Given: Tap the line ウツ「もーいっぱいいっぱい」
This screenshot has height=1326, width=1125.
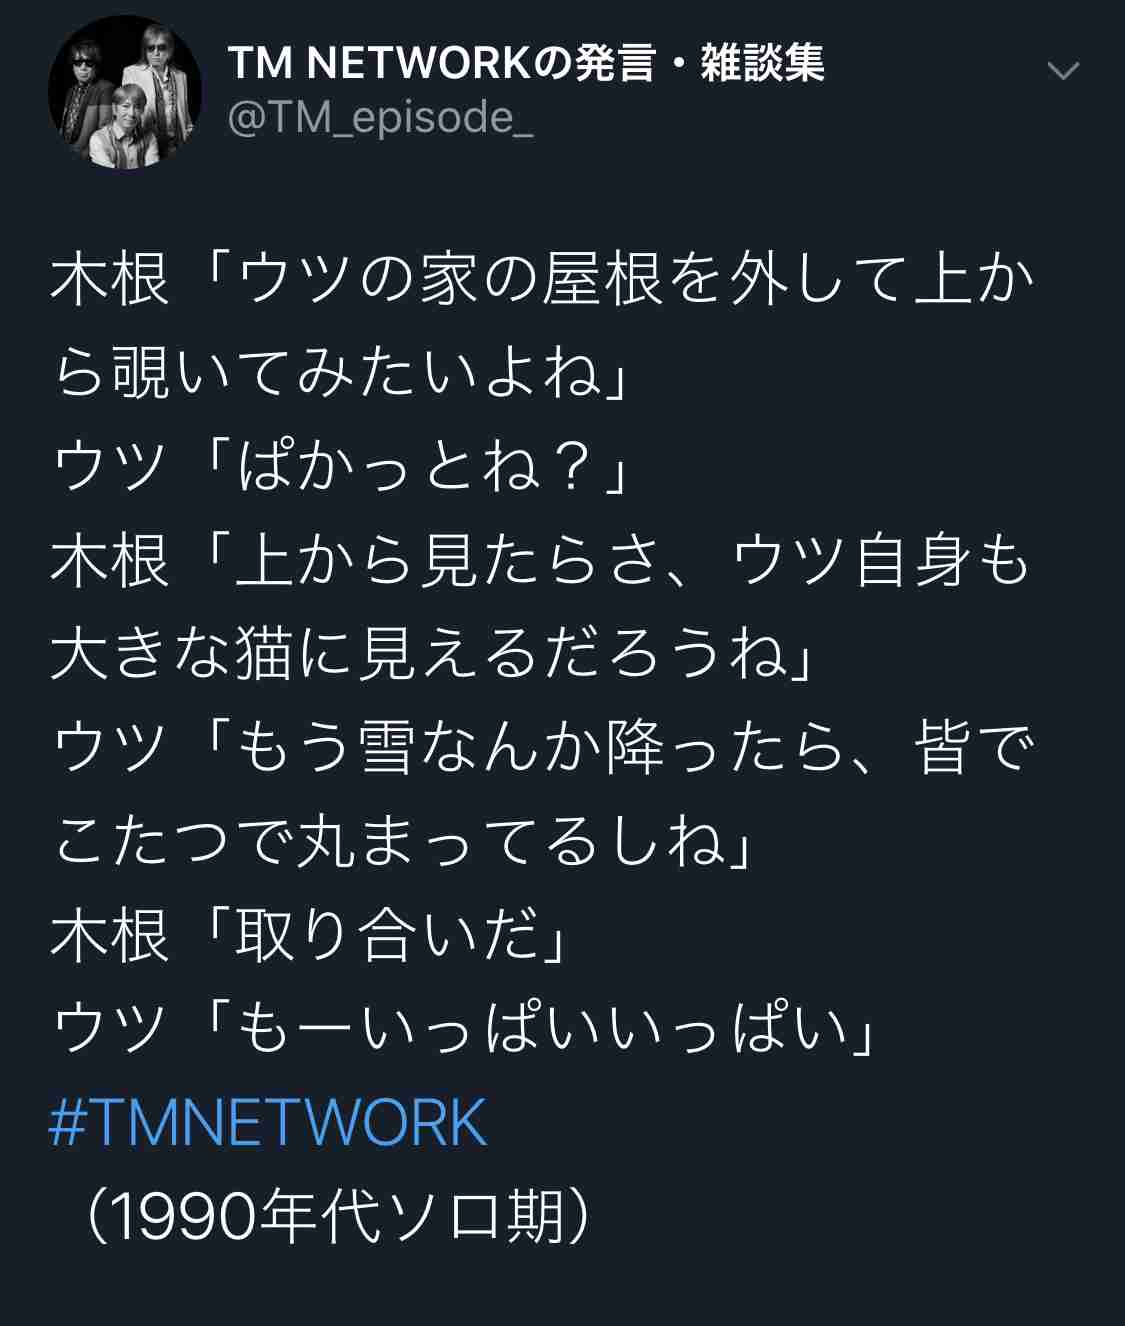Looking at the screenshot, I should [464, 1029].
